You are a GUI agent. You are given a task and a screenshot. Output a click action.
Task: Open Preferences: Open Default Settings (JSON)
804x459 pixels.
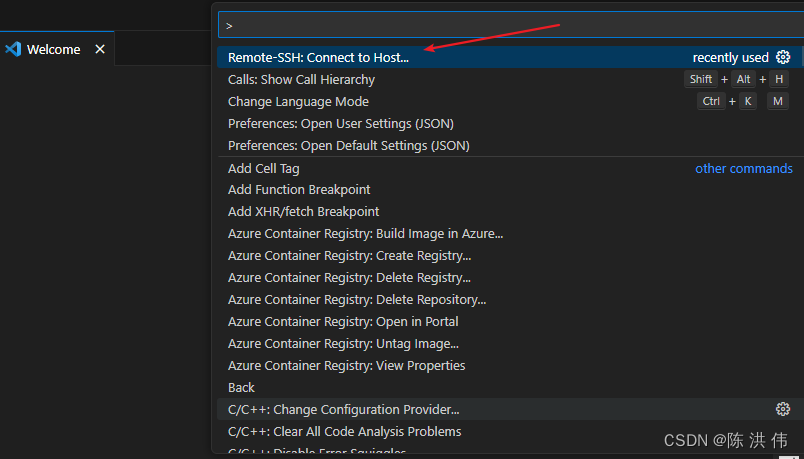tap(348, 145)
